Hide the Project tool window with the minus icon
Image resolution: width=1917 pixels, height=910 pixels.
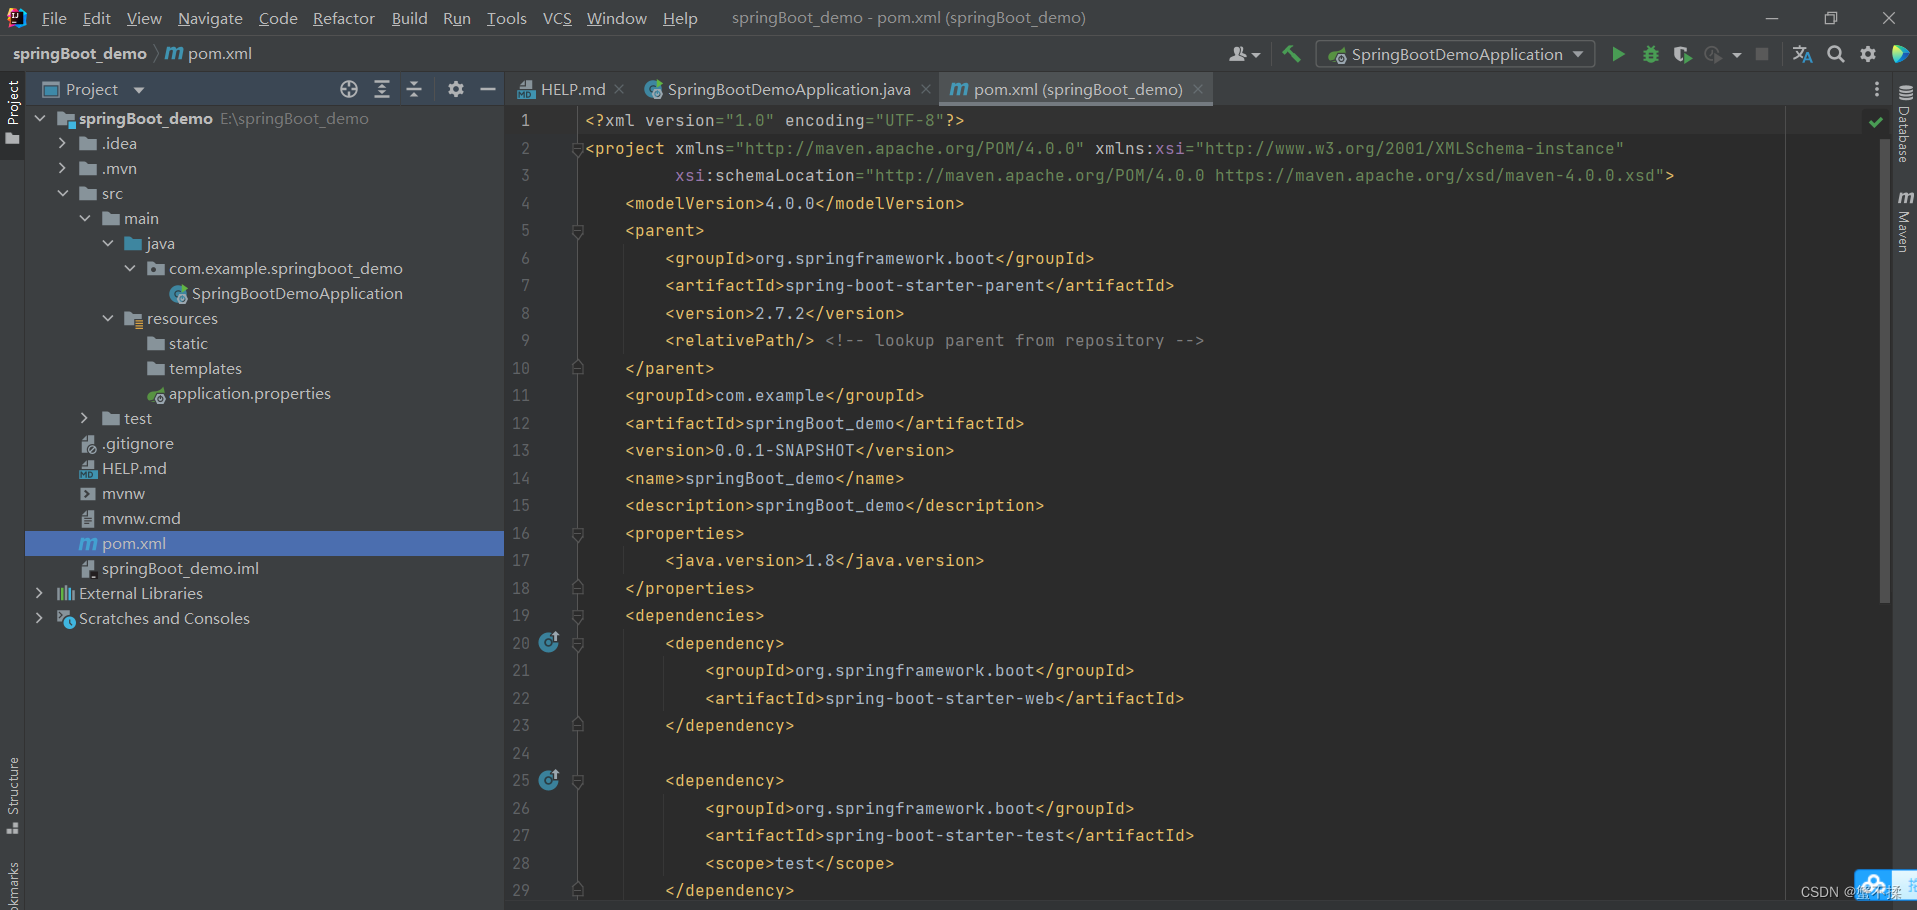pyautogui.click(x=488, y=89)
